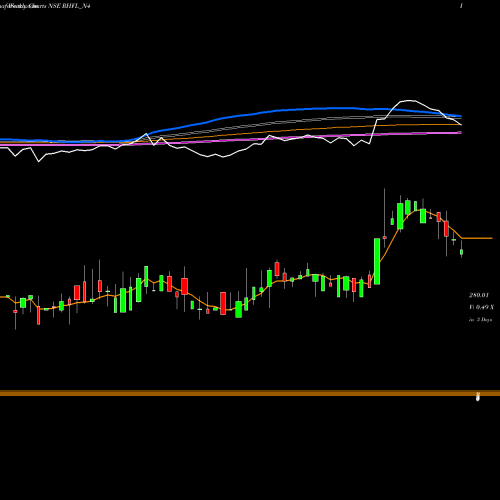Click the 0.49 volume multiple label

coord(482,307)
